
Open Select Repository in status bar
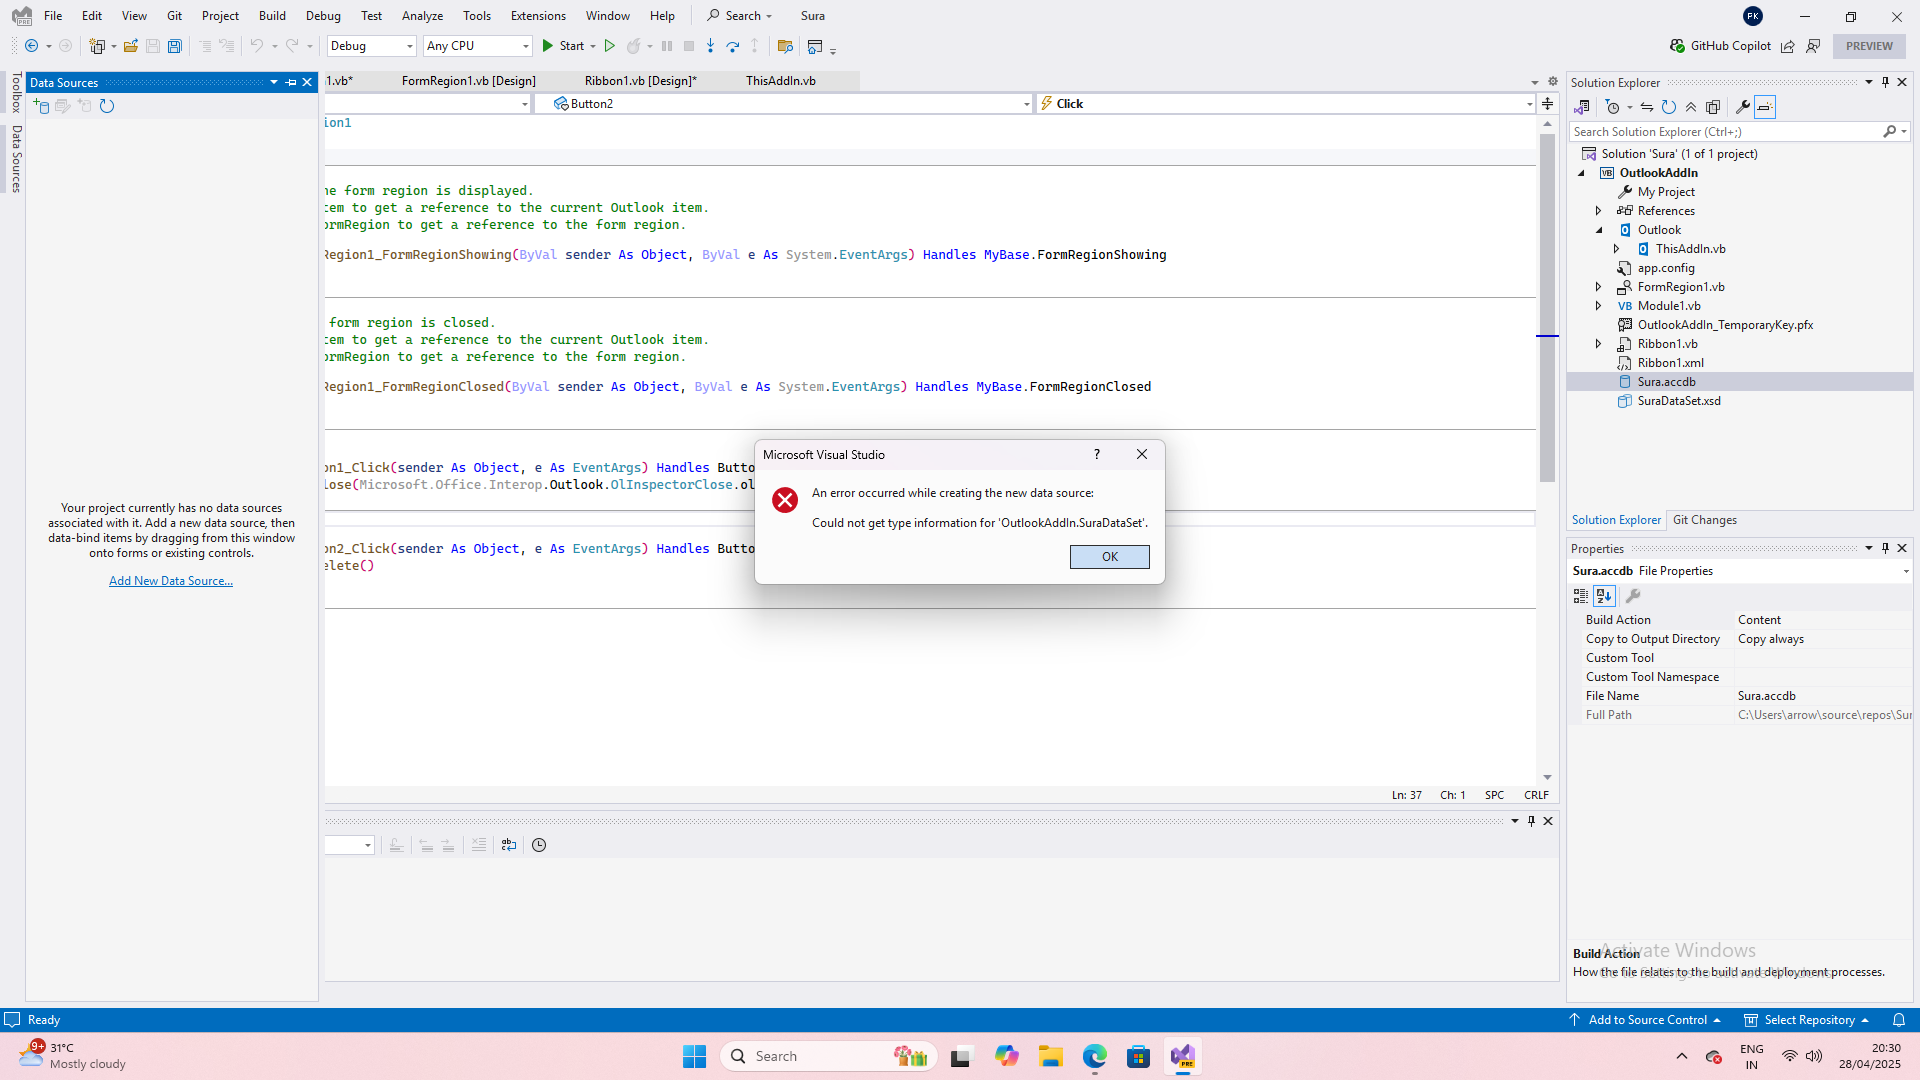1807,1020
